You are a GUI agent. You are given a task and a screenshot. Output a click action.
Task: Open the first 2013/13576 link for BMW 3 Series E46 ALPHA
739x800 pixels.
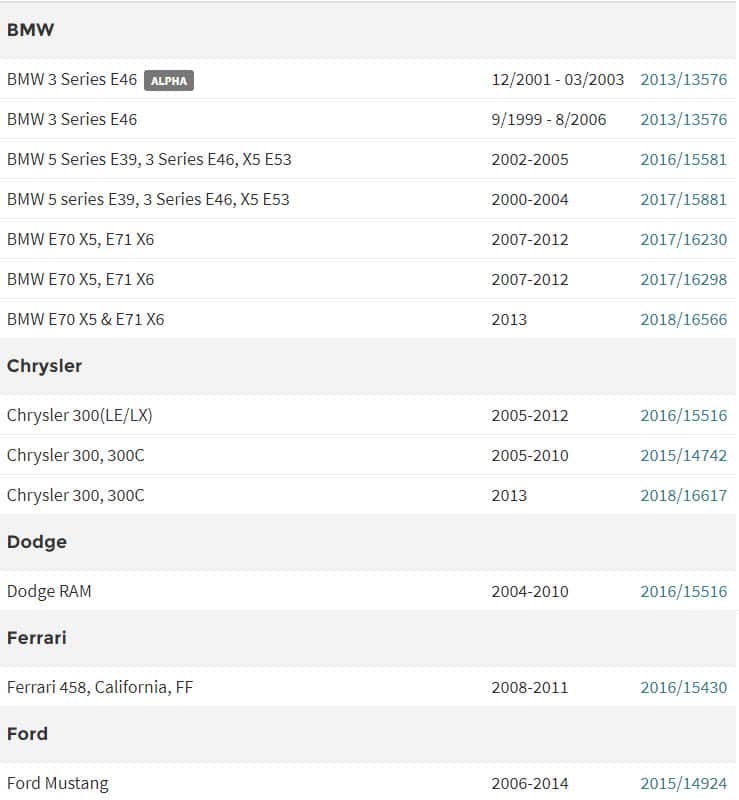(x=683, y=80)
